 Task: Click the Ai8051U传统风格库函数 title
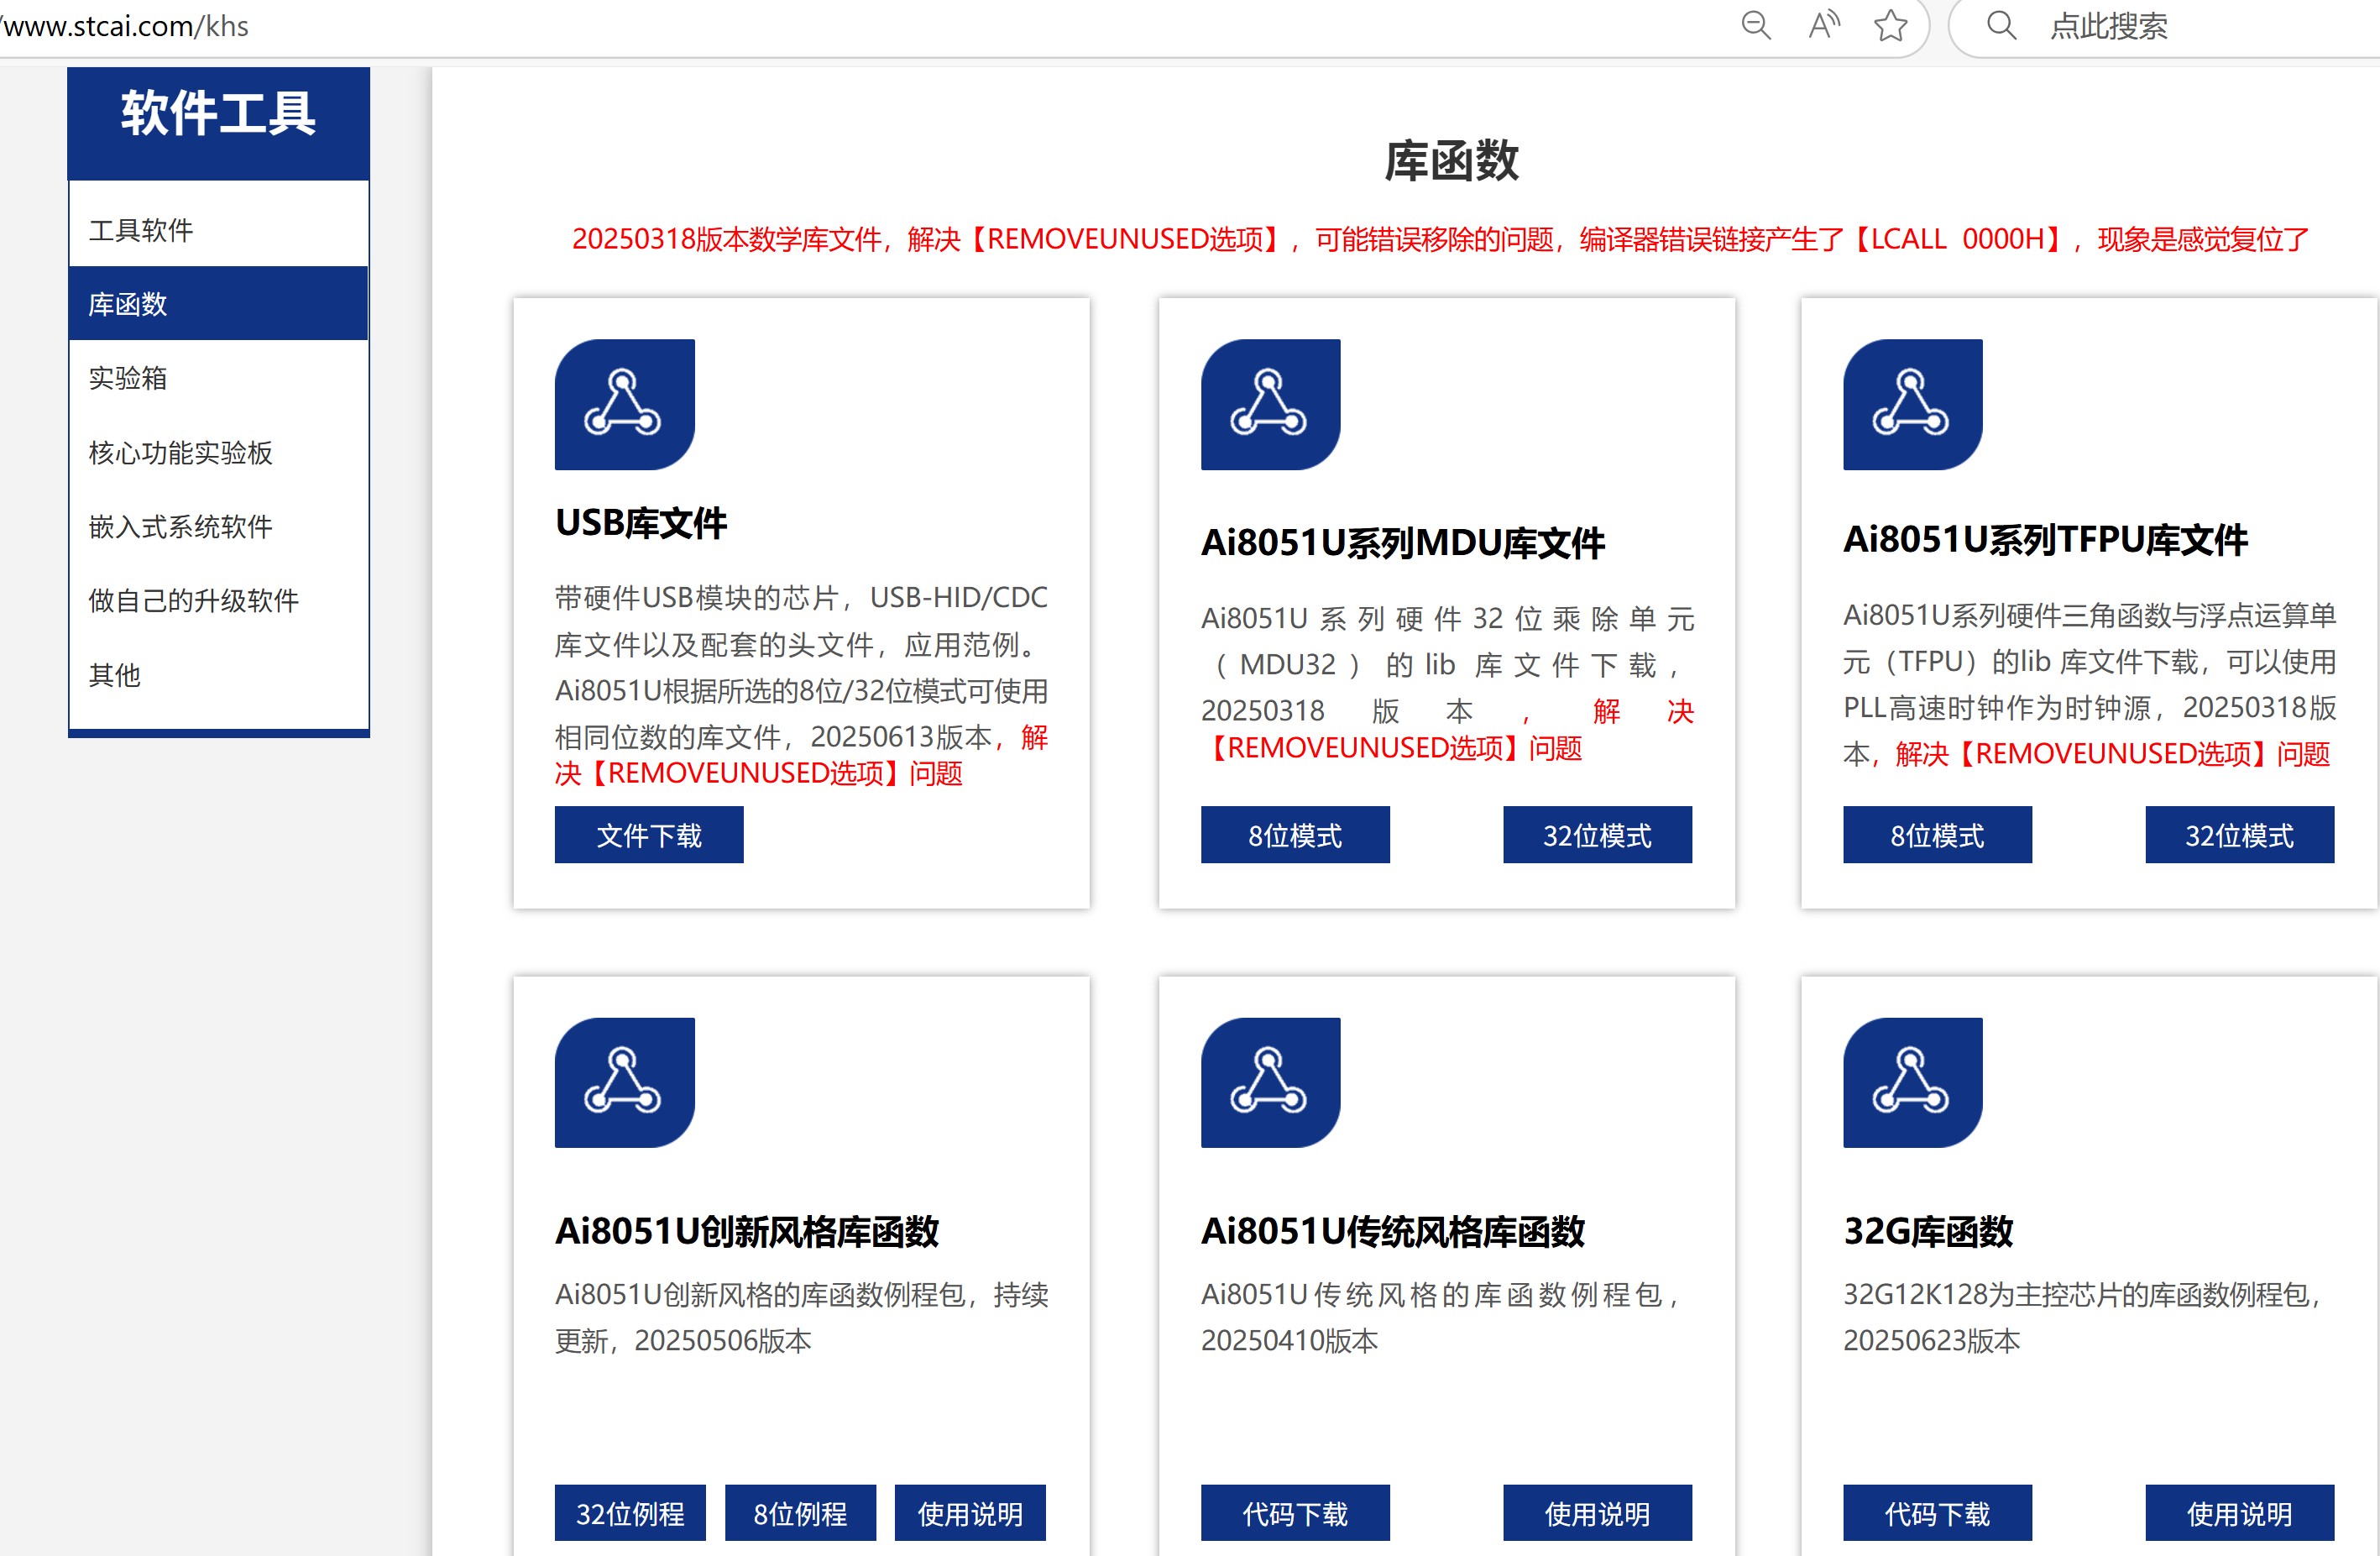tap(1393, 1231)
